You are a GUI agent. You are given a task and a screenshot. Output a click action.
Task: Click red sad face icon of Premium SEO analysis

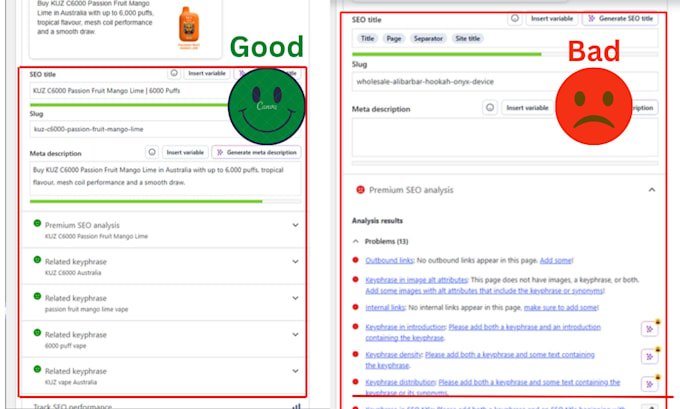pos(360,190)
